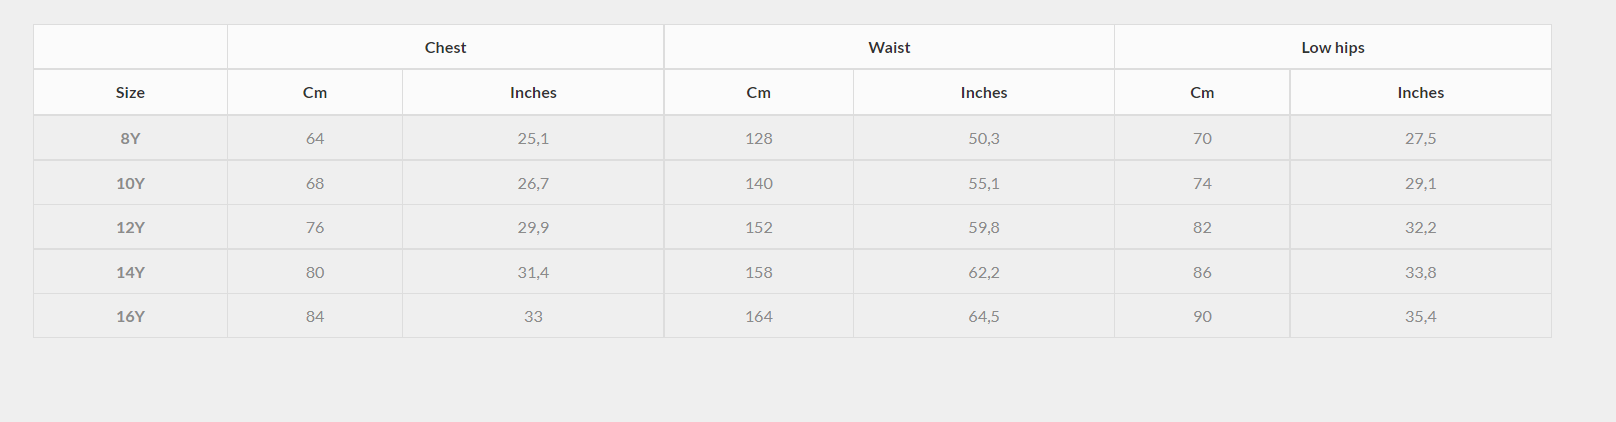1616x422 pixels.
Task: Select the 55,1 waist inches cell
Action: [984, 183]
